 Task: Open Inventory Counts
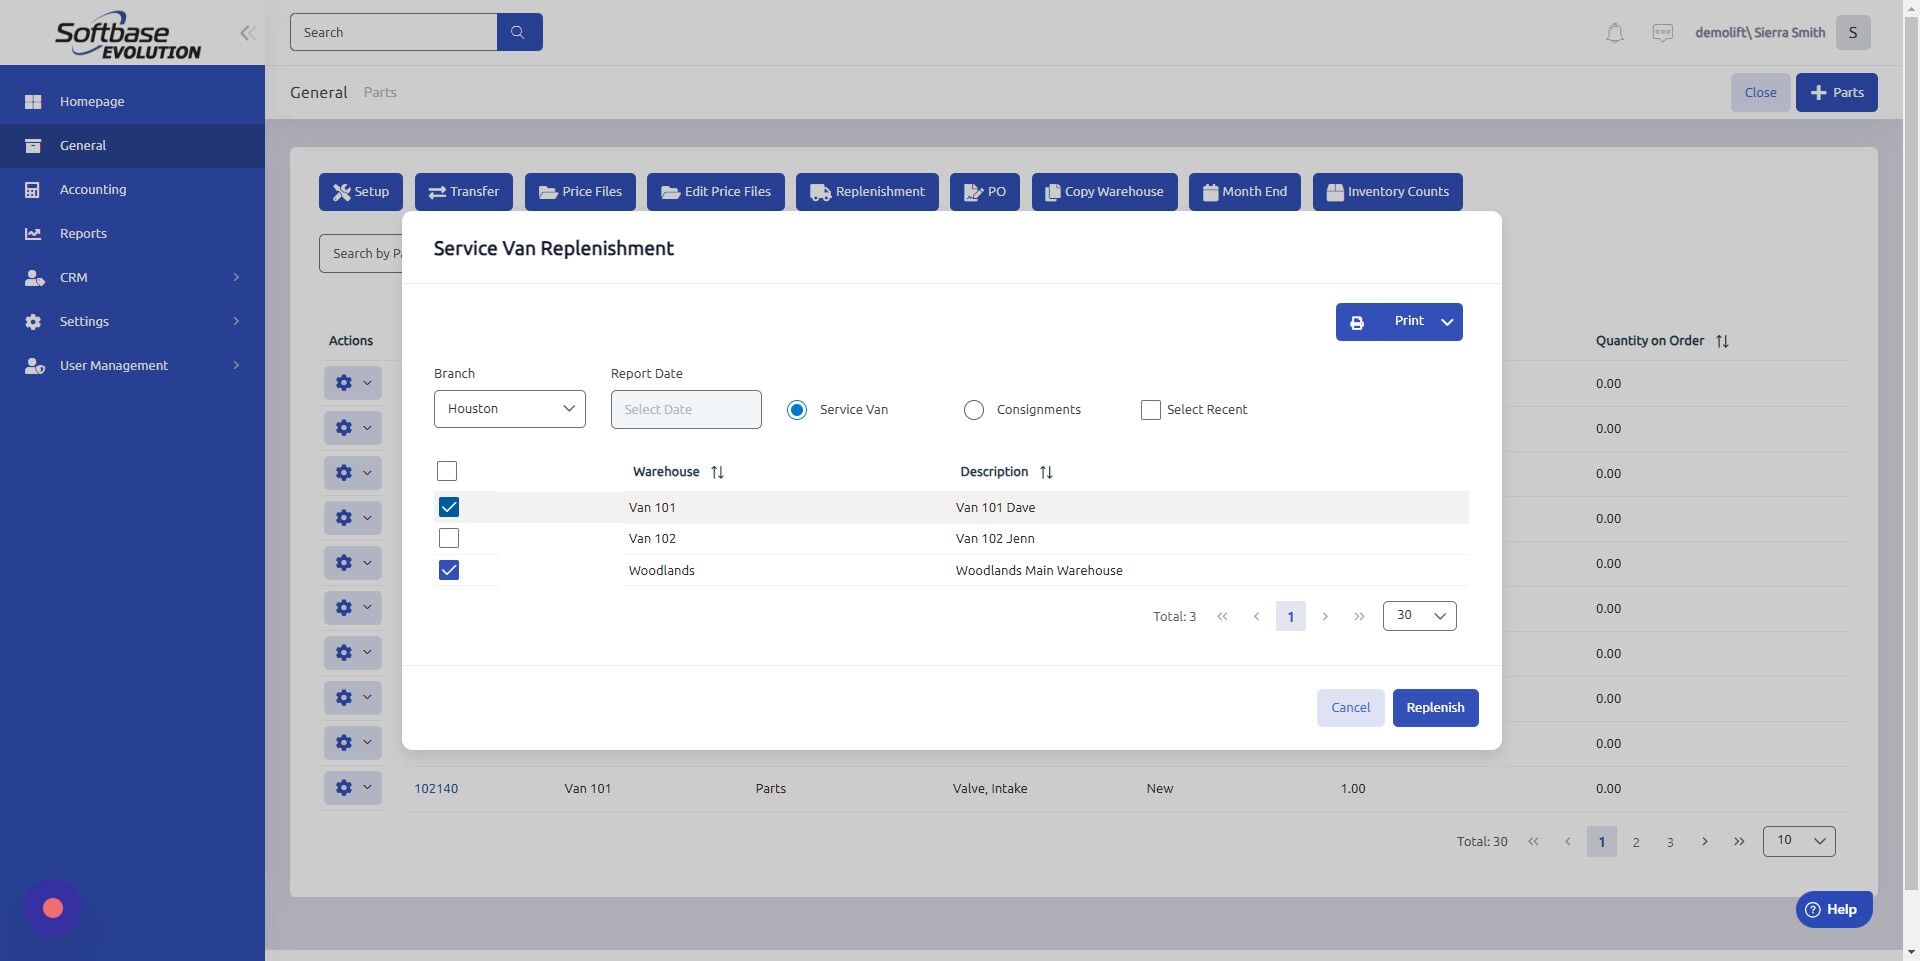pos(1386,191)
